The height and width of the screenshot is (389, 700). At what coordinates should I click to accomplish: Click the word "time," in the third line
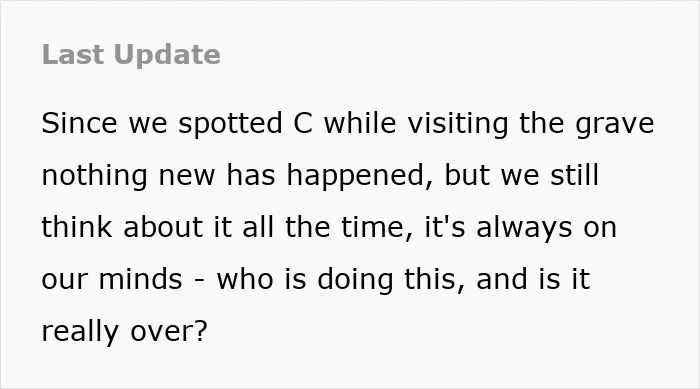pyautogui.click(x=377, y=227)
